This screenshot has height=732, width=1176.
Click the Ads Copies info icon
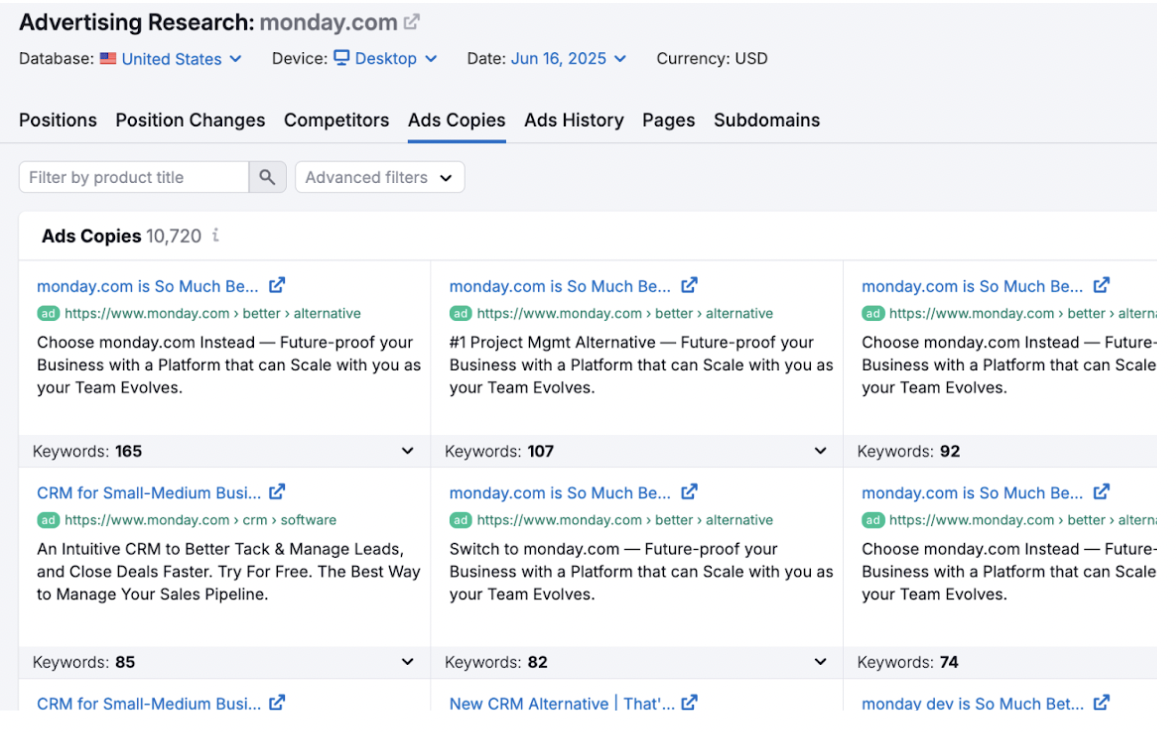pos(215,236)
